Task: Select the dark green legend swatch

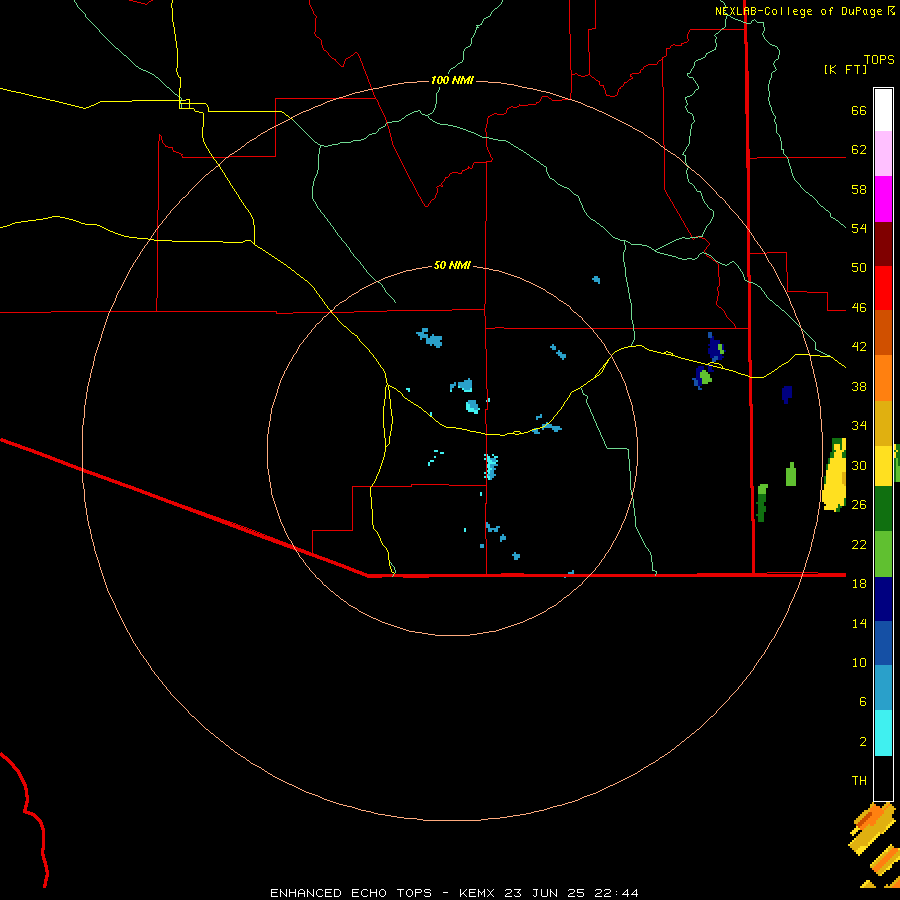Action: (883, 509)
